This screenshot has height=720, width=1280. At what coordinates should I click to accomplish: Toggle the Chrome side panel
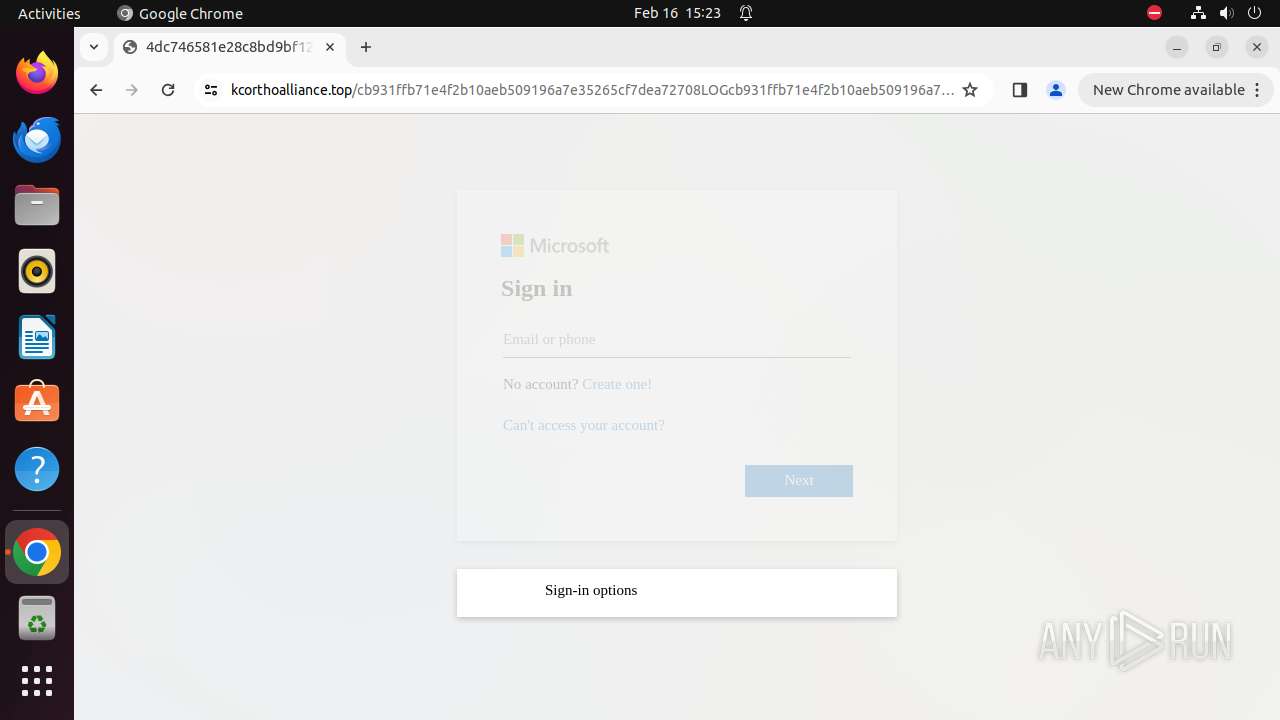click(x=1019, y=90)
